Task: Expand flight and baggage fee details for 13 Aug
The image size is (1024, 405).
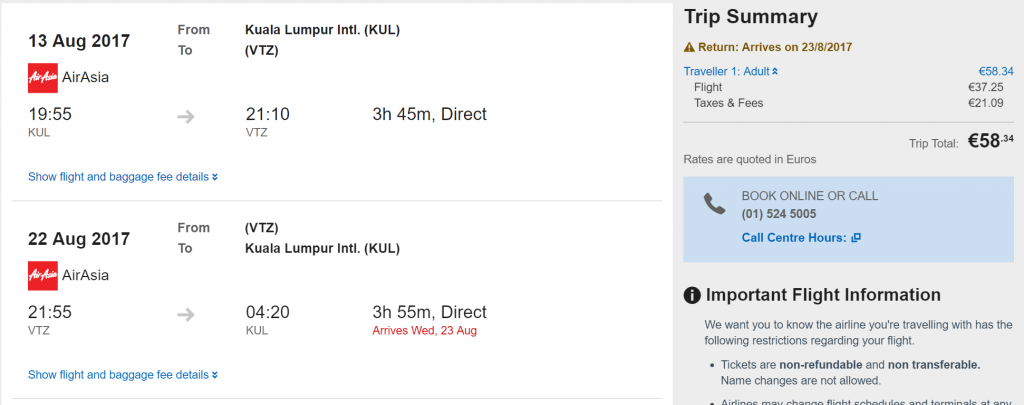Action: tap(123, 177)
